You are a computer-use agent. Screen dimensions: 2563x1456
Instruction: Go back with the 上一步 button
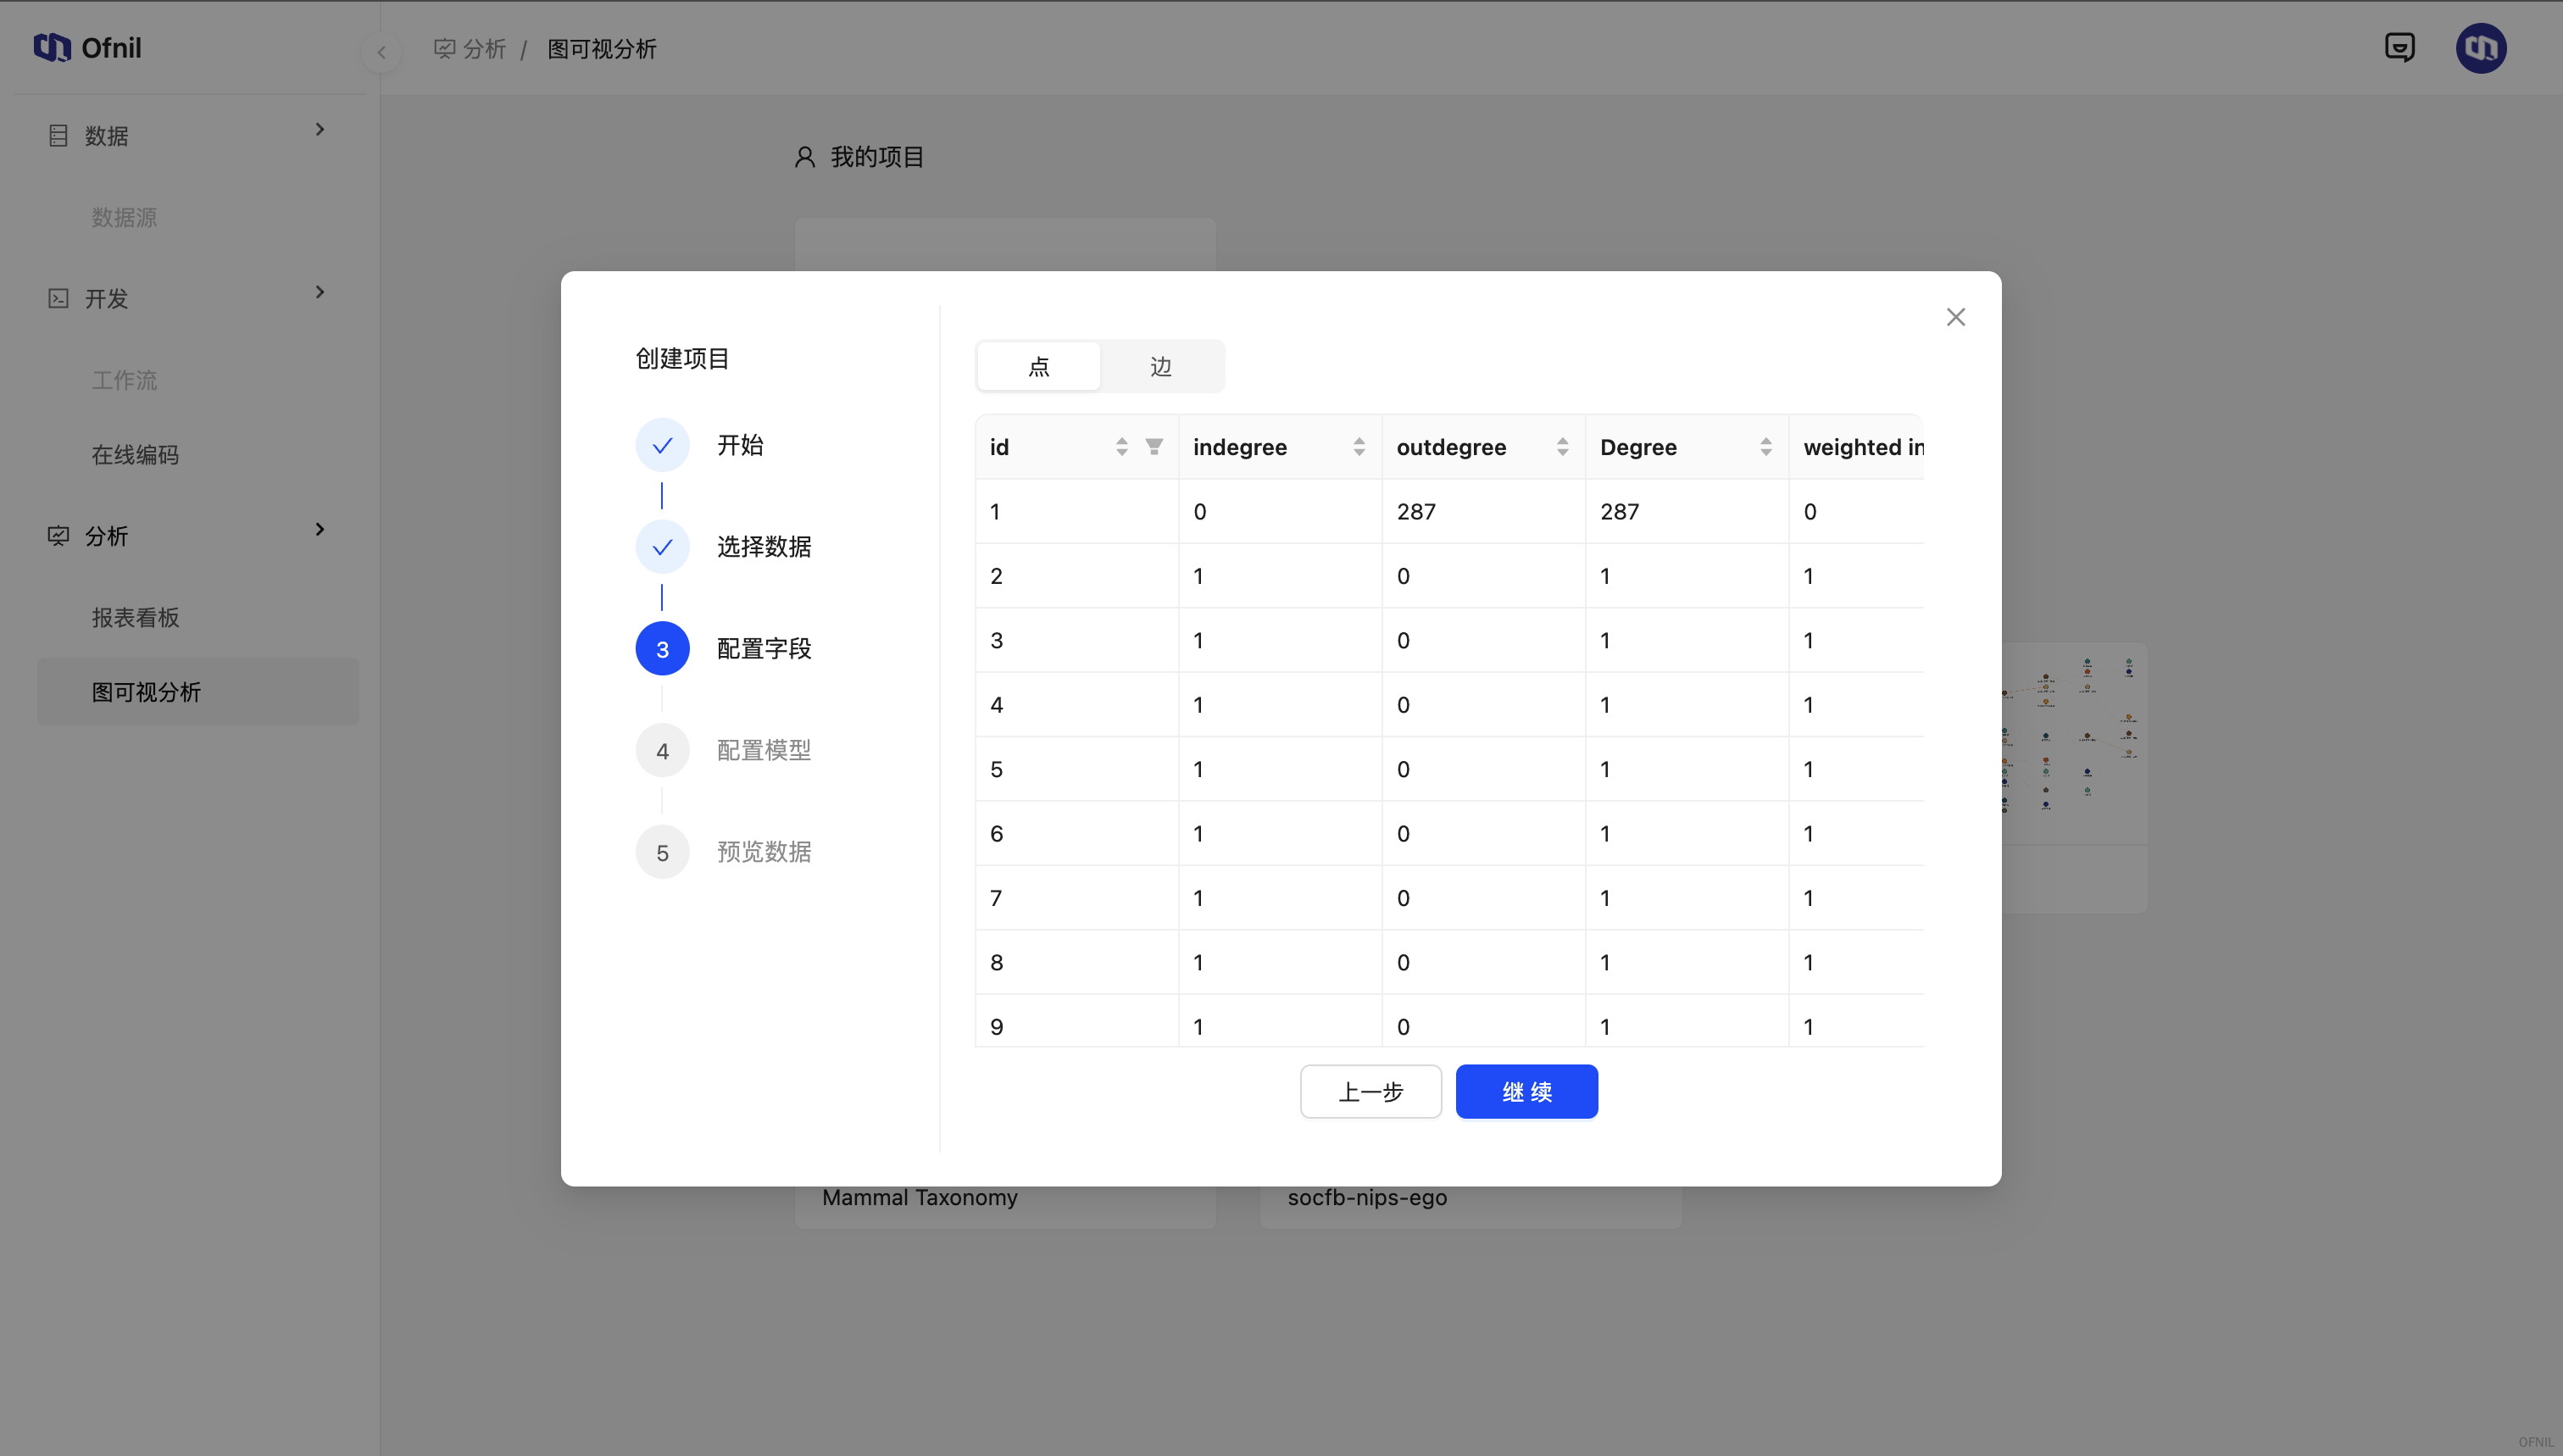[1370, 1091]
